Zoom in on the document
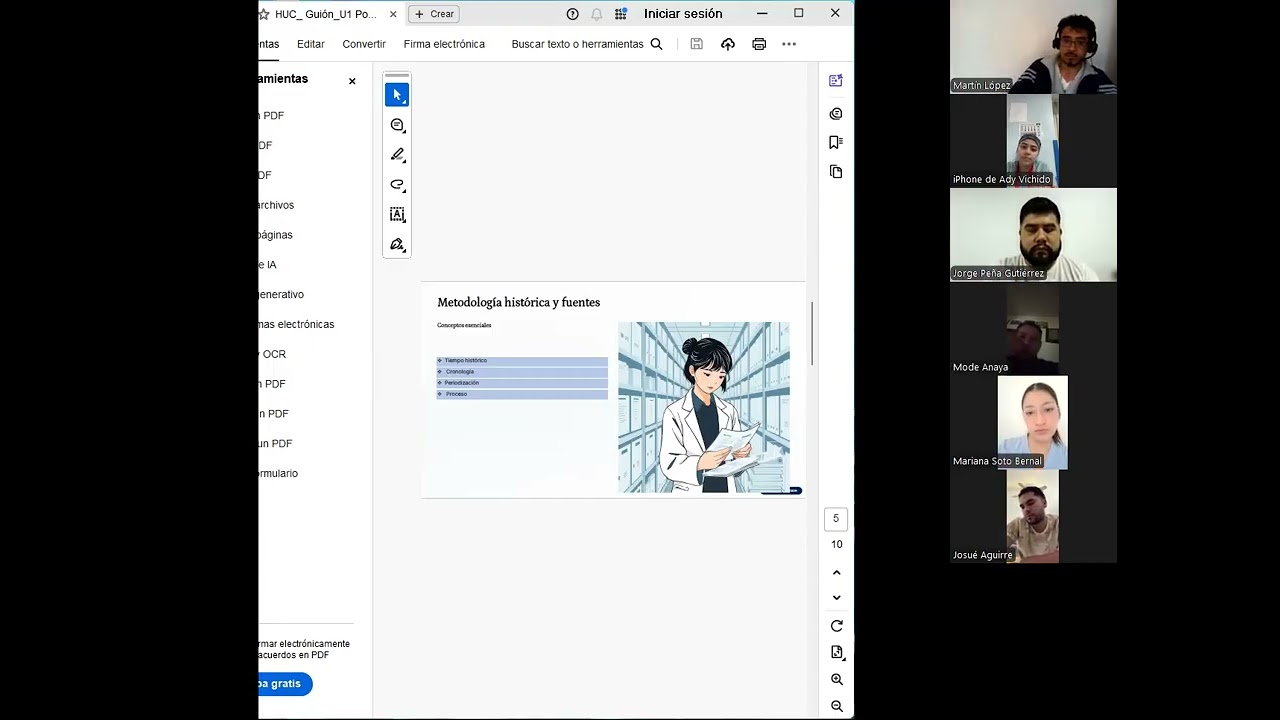The image size is (1280, 720). coord(837,679)
